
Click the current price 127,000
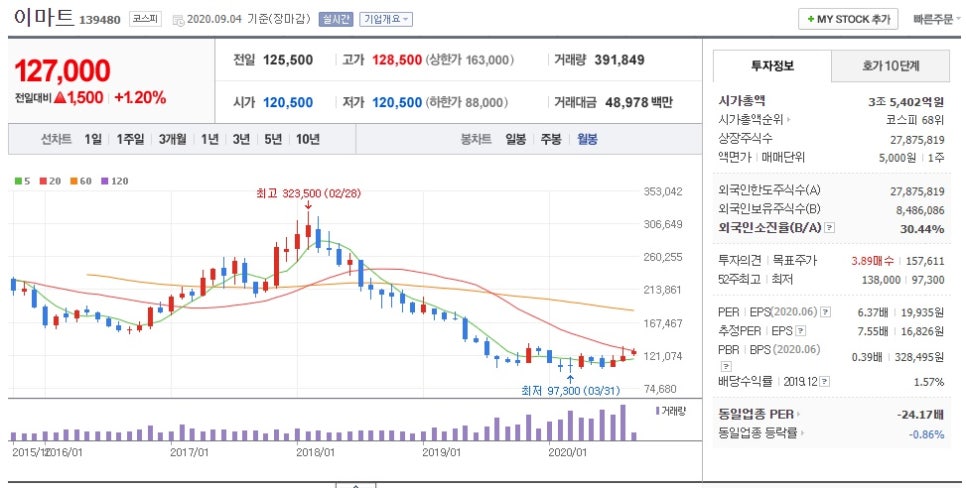click(x=63, y=71)
